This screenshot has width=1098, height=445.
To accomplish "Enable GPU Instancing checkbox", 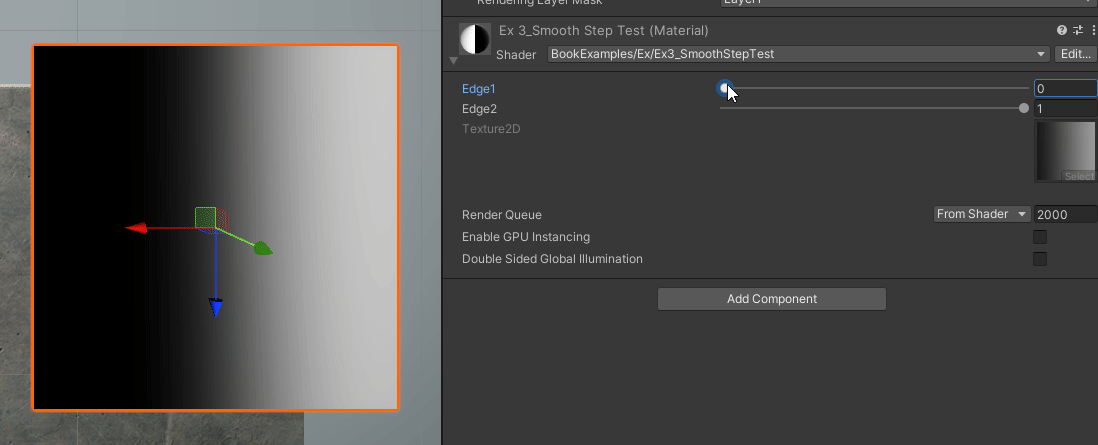I will [x=1040, y=237].
